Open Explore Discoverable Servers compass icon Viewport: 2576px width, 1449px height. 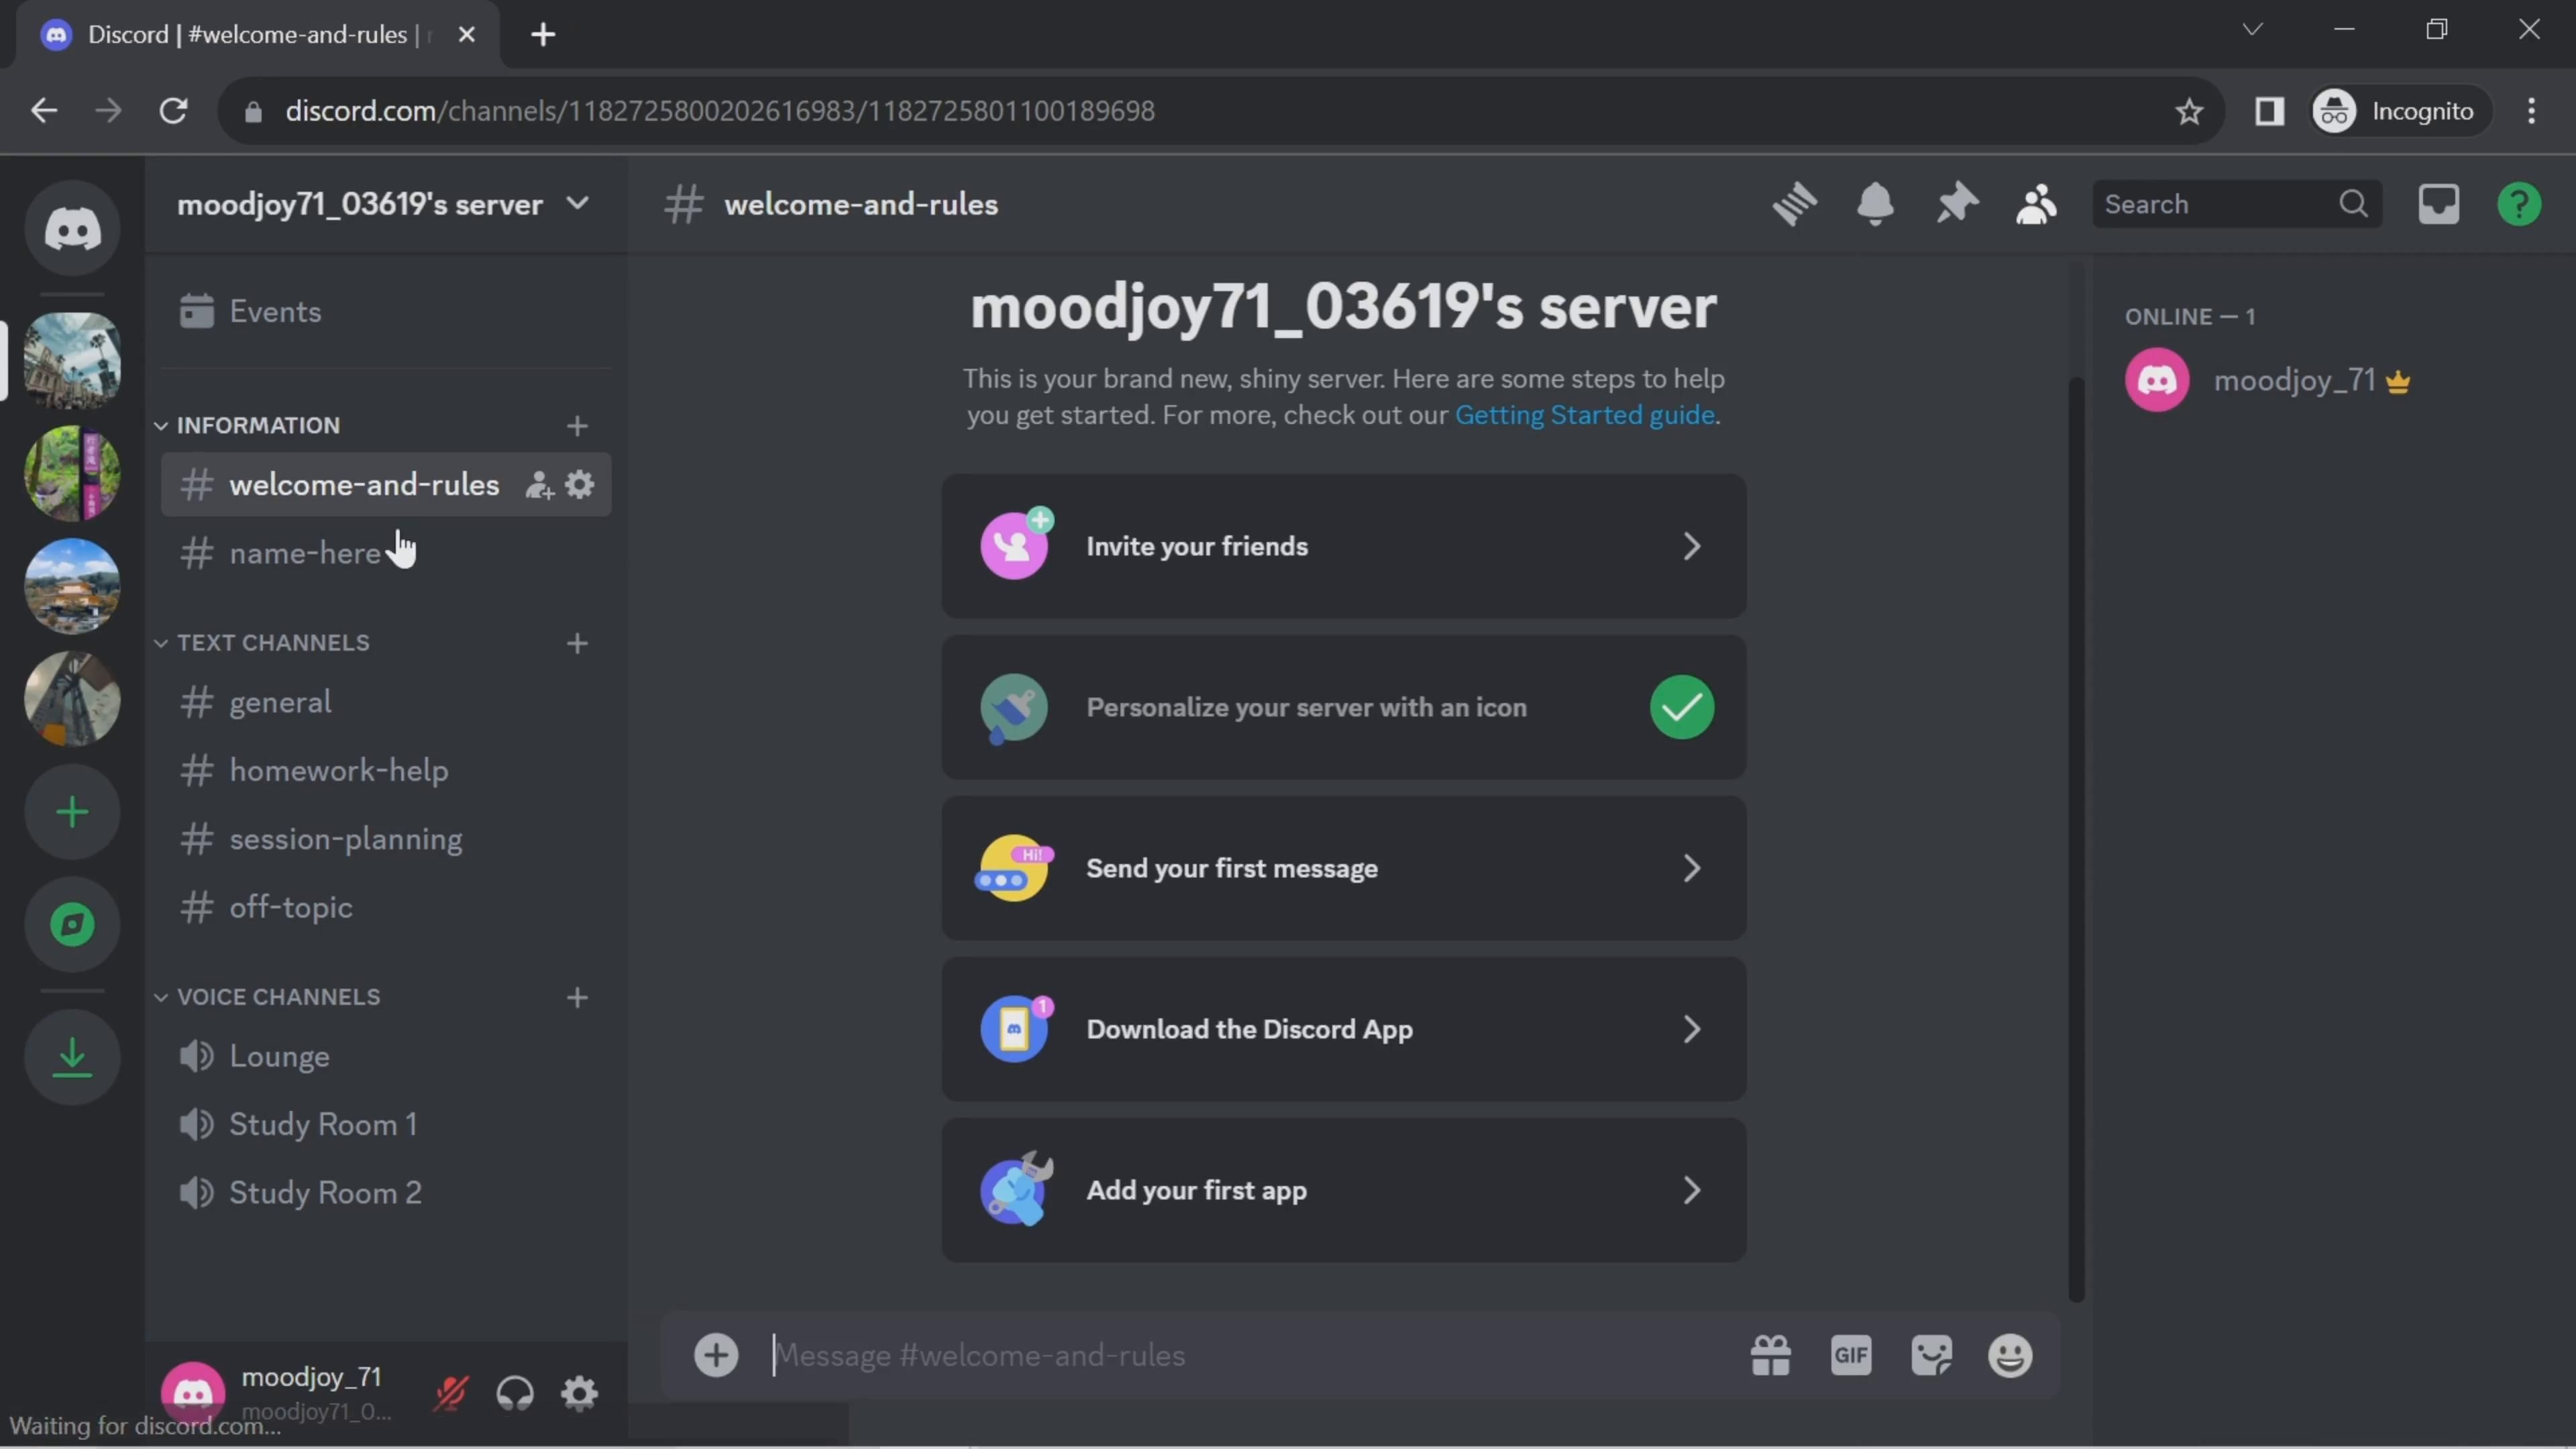tap(72, 924)
